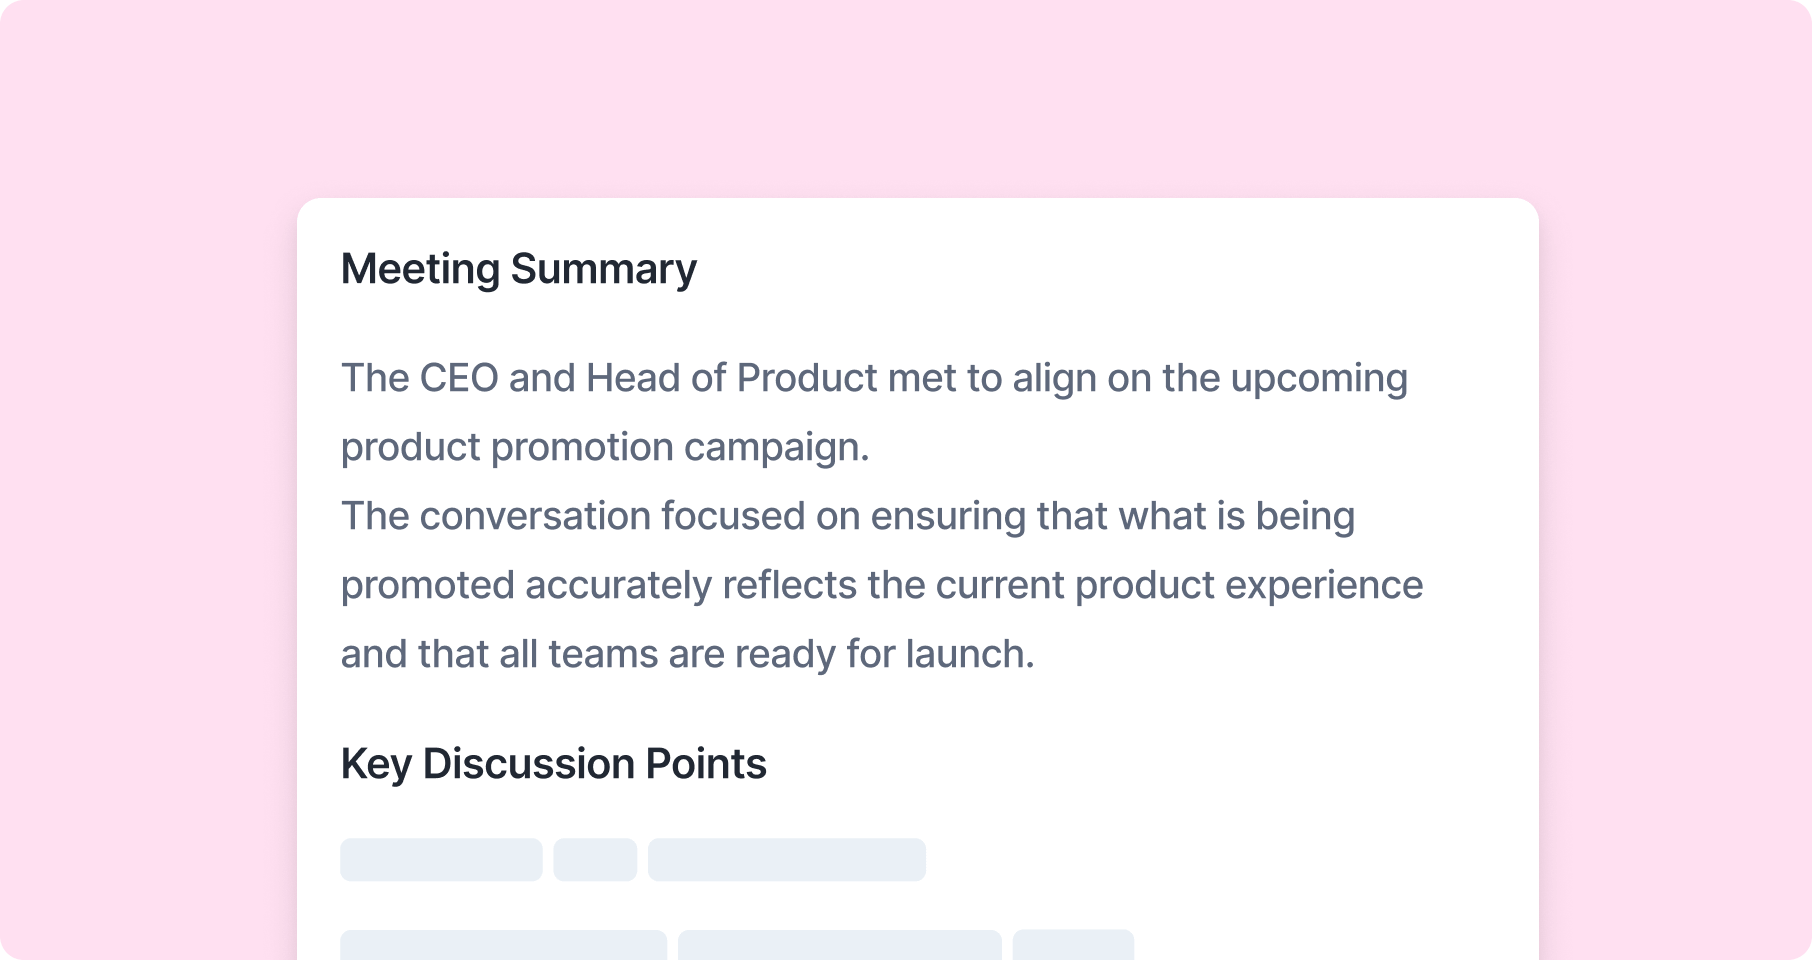Click the short middle placeholder in first skeleton row
The height and width of the screenshot is (960, 1812).
[x=595, y=860]
